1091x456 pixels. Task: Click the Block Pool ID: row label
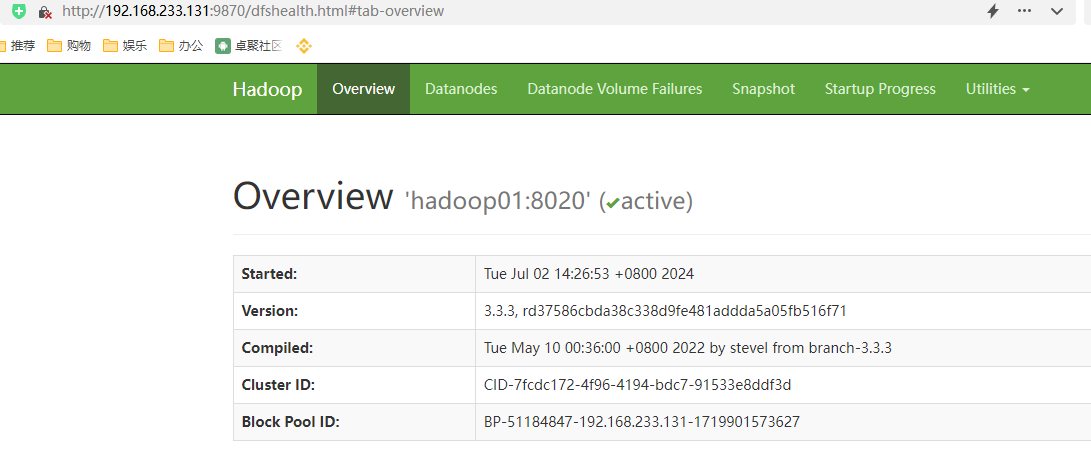pyautogui.click(x=290, y=422)
